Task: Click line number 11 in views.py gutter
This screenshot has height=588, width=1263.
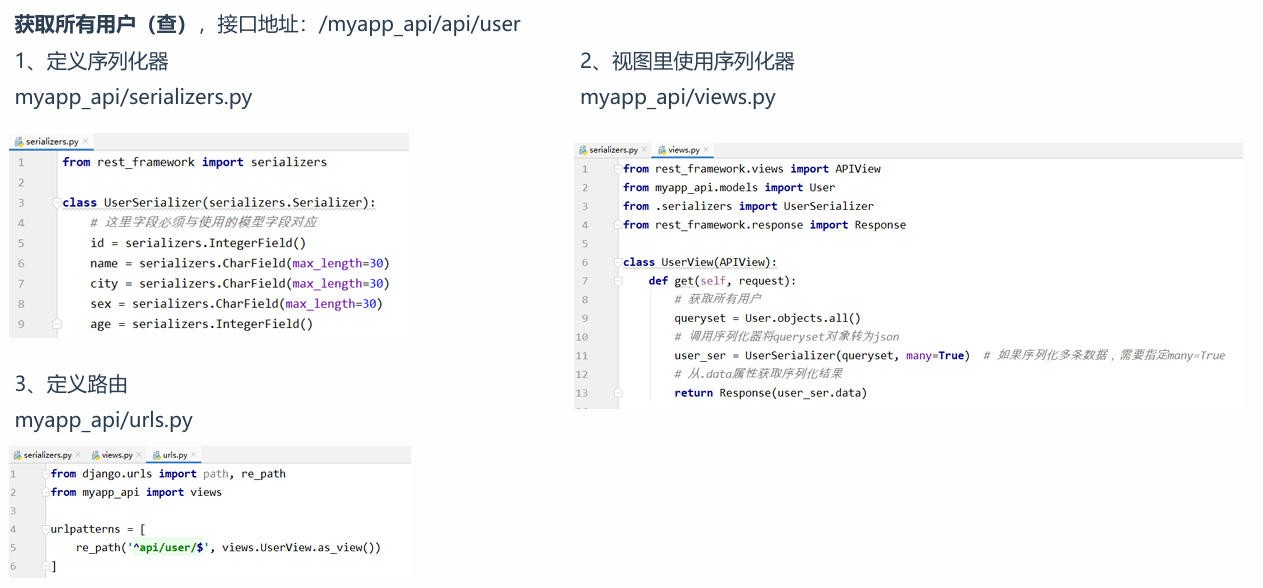Action: [582, 356]
